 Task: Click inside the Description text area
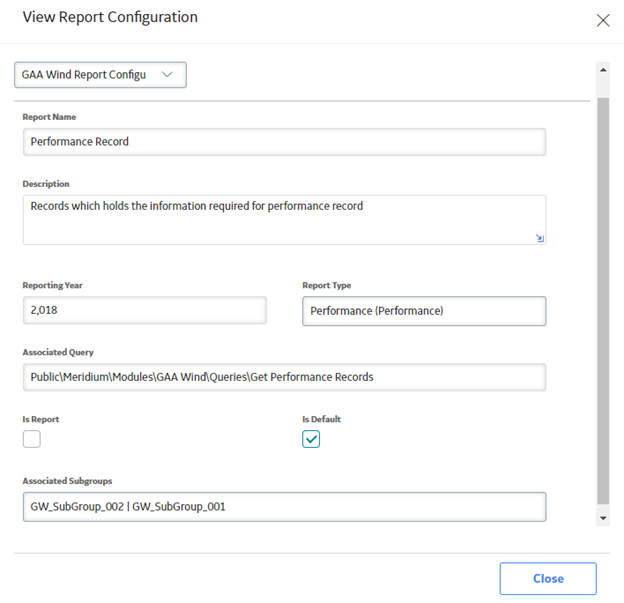tap(284, 220)
